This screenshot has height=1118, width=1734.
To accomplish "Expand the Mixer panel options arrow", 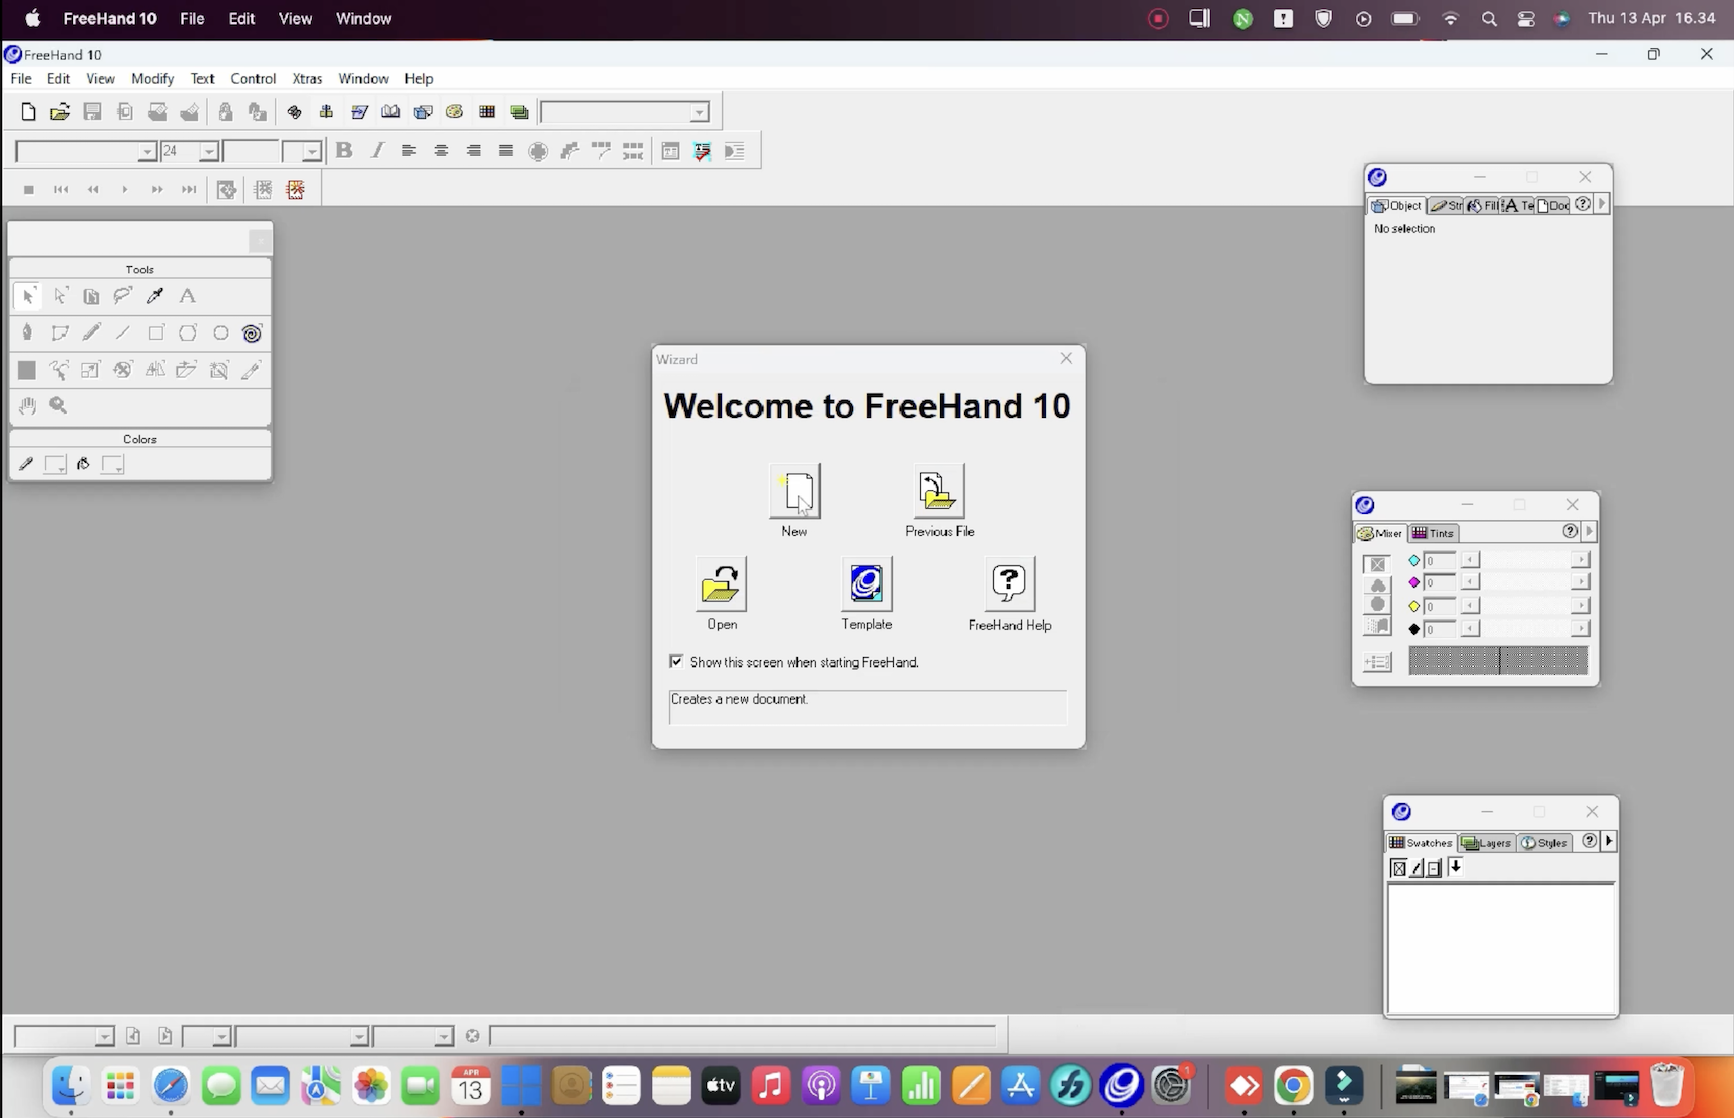I will (x=1589, y=533).
